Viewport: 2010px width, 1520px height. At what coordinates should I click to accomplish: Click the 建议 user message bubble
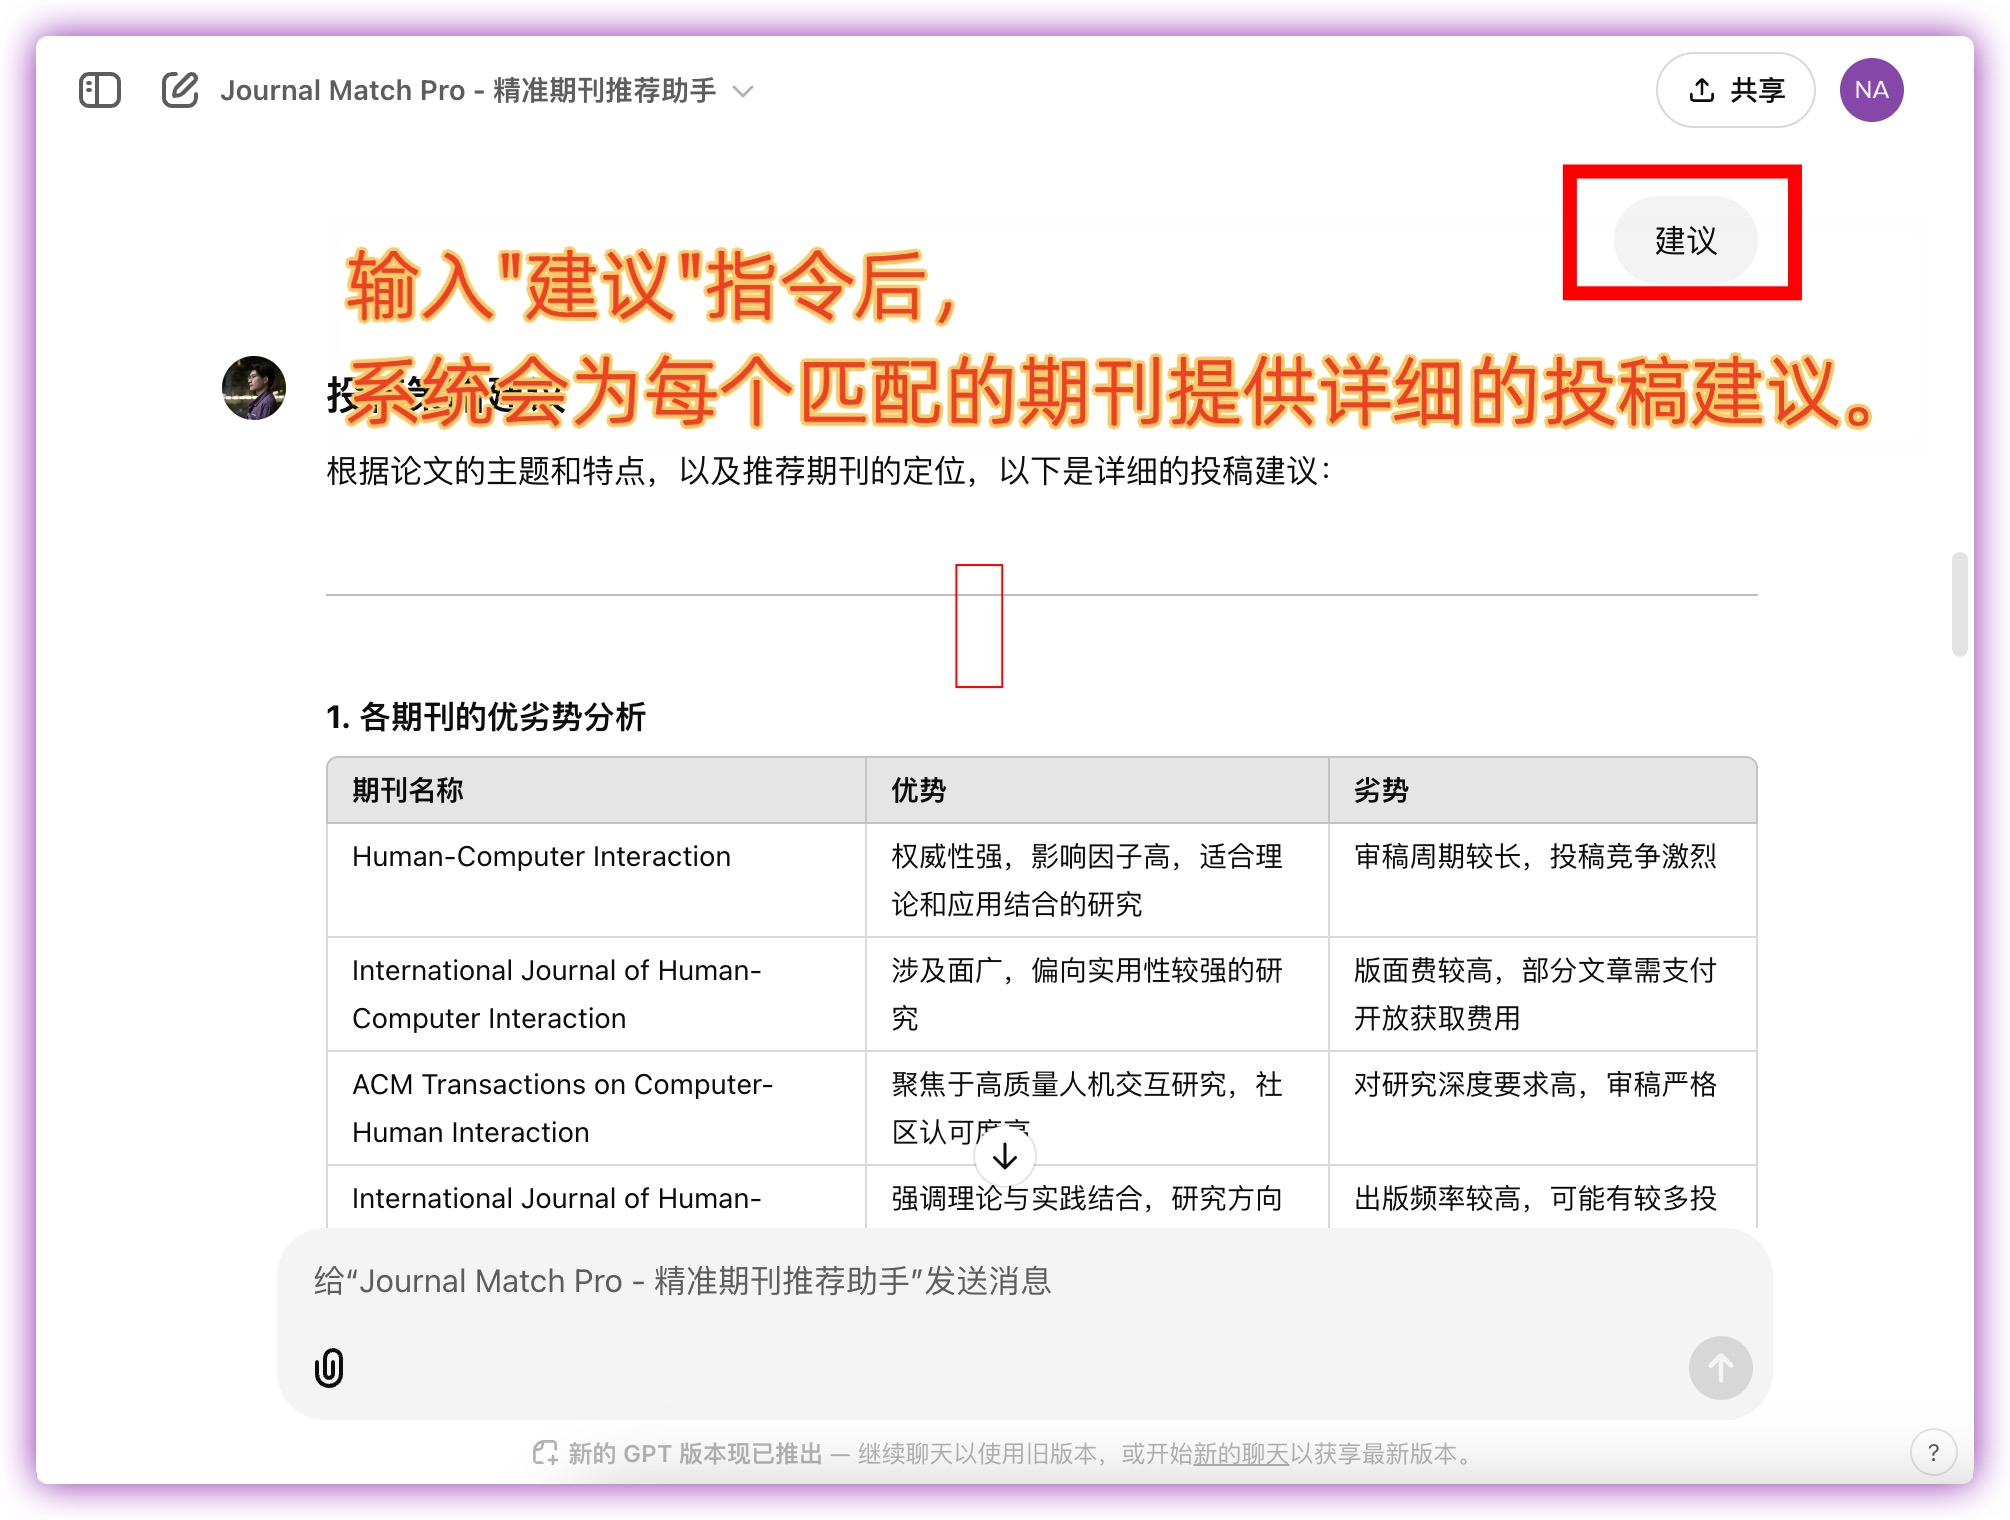tap(1685, 240)
